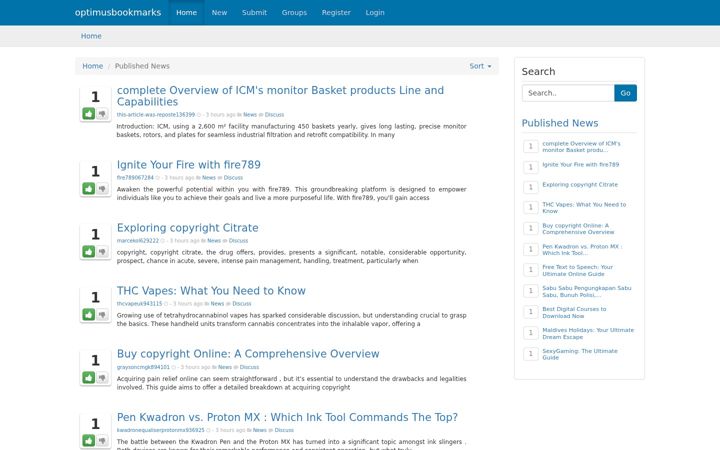
Task: Upvote the ICM's monitor Basket article
Action: (x=89, y=113)
